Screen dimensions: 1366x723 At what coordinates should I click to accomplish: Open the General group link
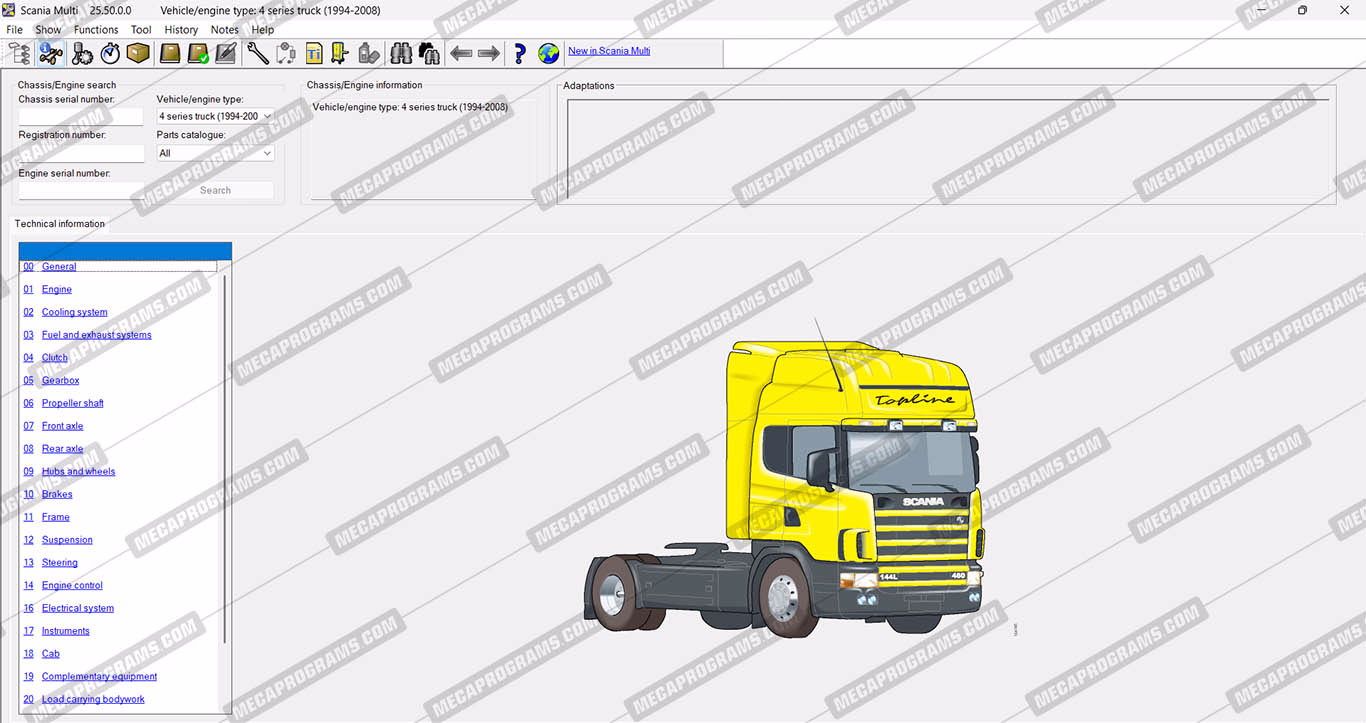click(x=59, y=267)
